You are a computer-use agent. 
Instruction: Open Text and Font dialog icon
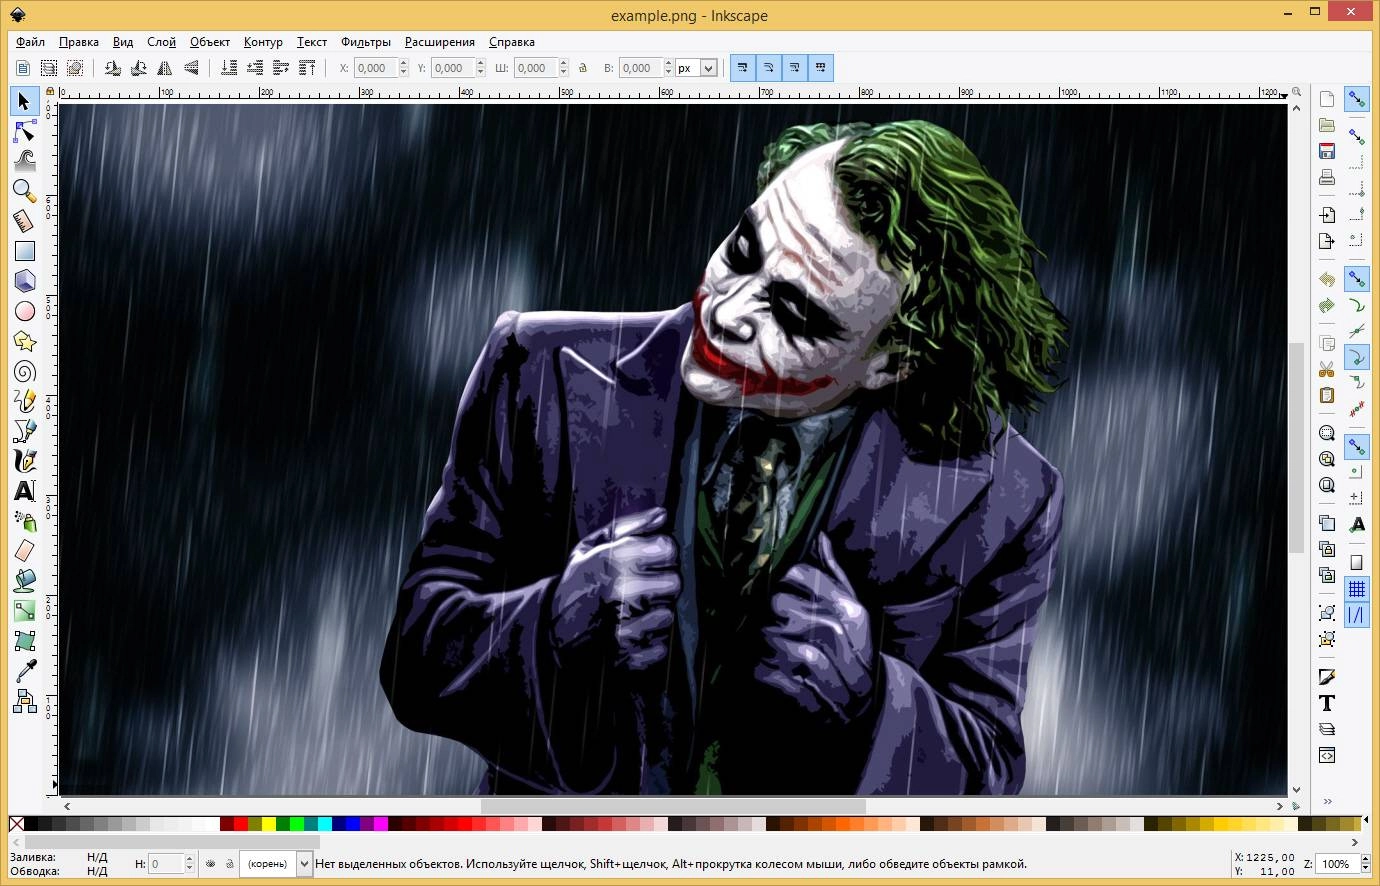[1327, 703]
